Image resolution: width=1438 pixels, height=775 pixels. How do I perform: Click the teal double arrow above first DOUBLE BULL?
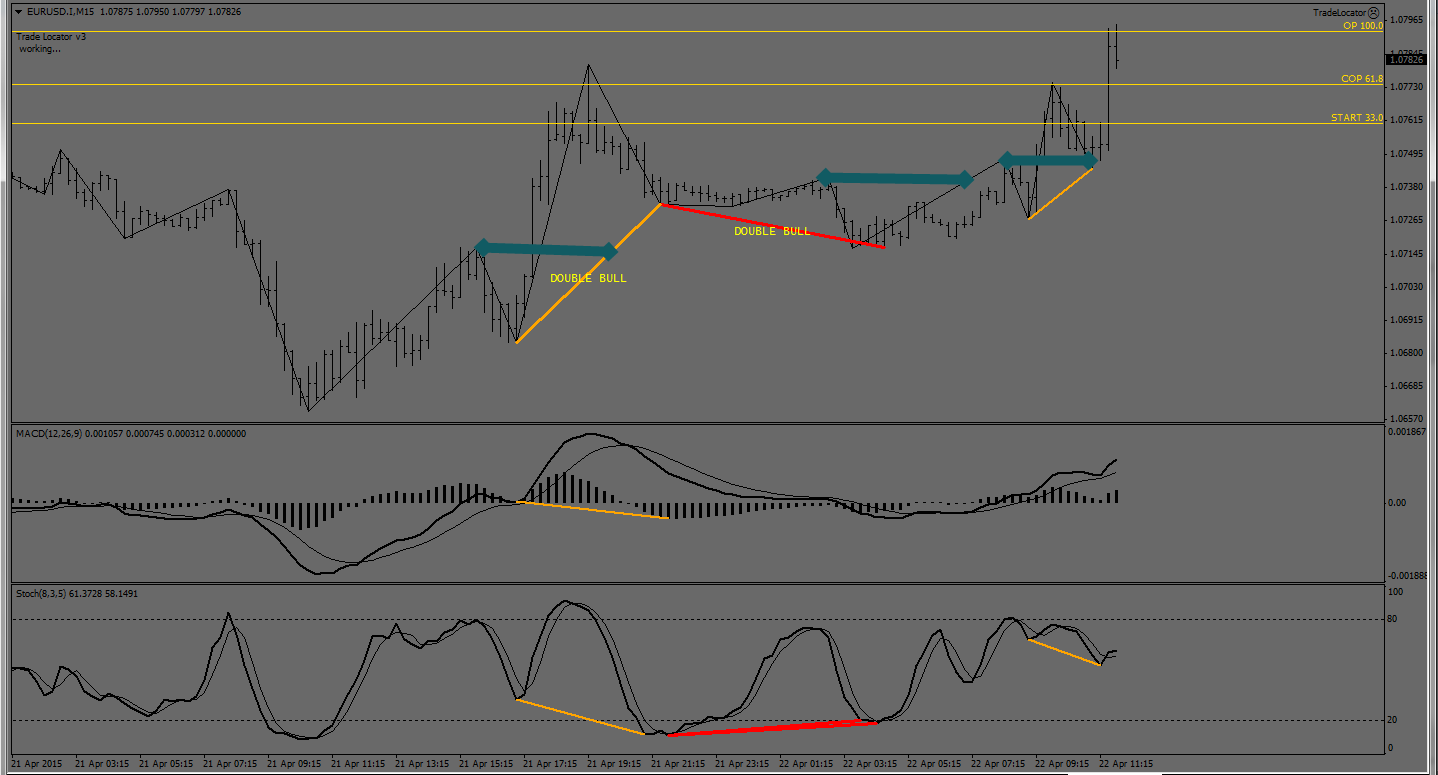546,249
